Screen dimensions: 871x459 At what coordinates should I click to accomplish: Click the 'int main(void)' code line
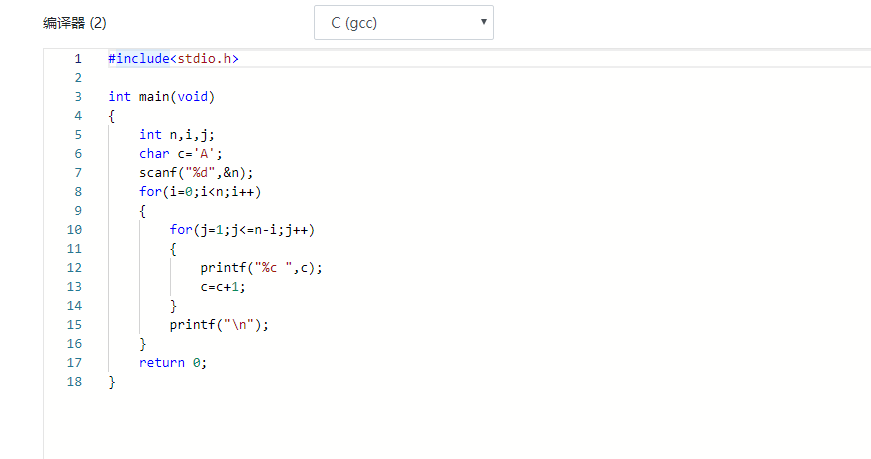162,97
